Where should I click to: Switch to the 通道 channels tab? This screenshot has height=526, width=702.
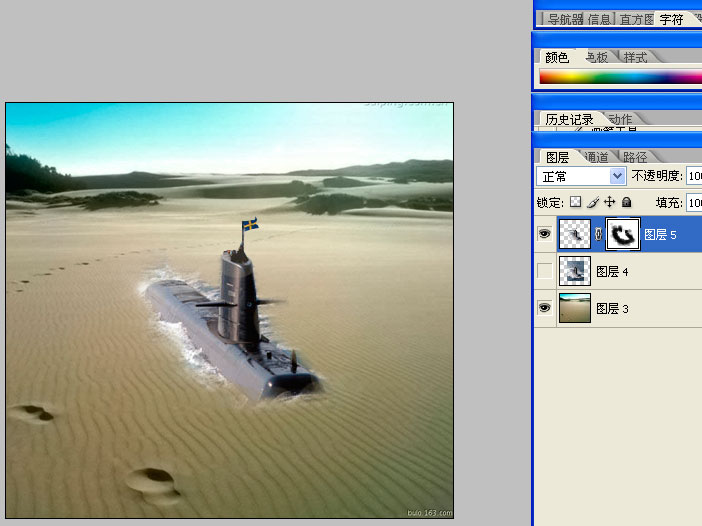[x=596, y=157]
